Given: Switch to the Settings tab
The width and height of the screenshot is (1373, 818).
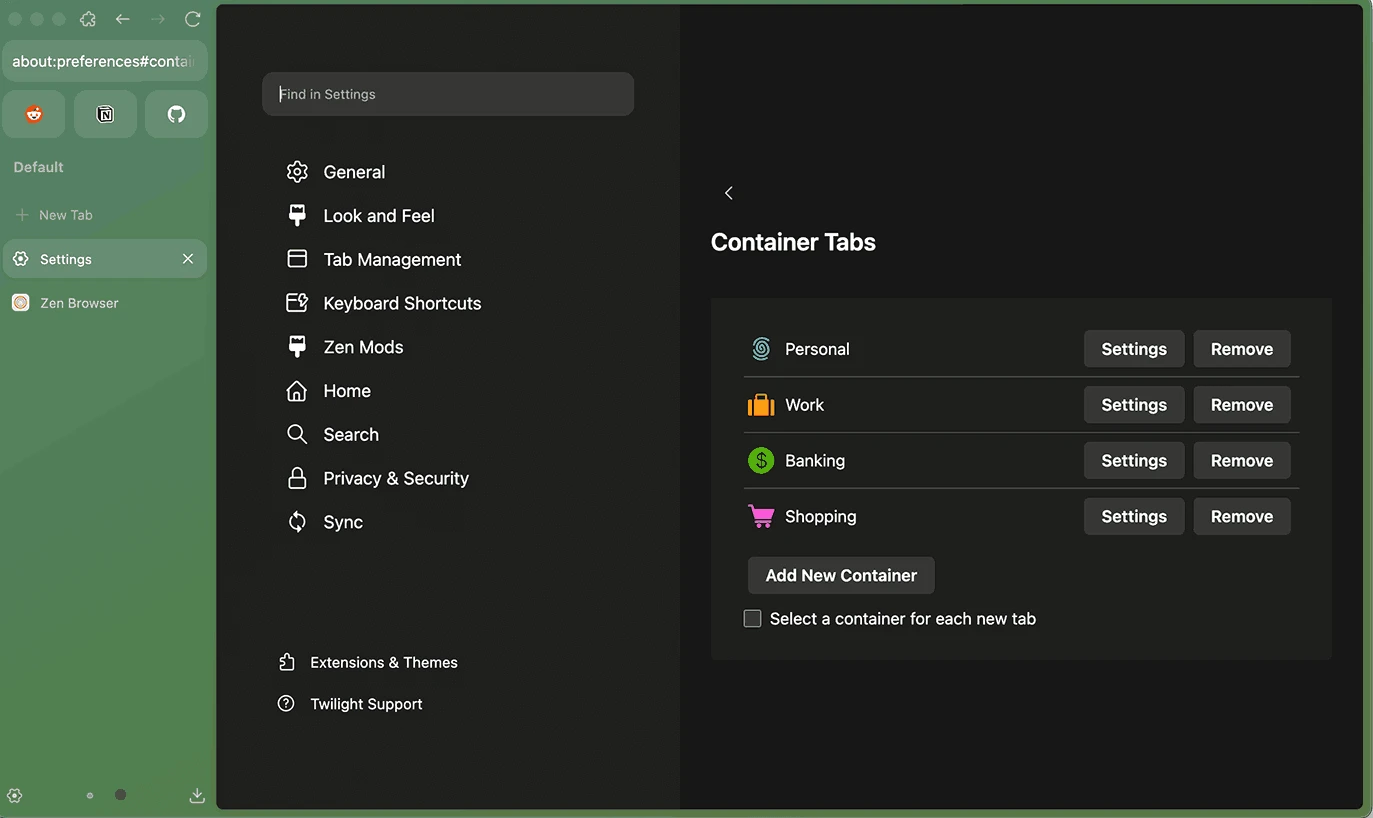Looking at the screenshot, I should click(x=105, y=259).
